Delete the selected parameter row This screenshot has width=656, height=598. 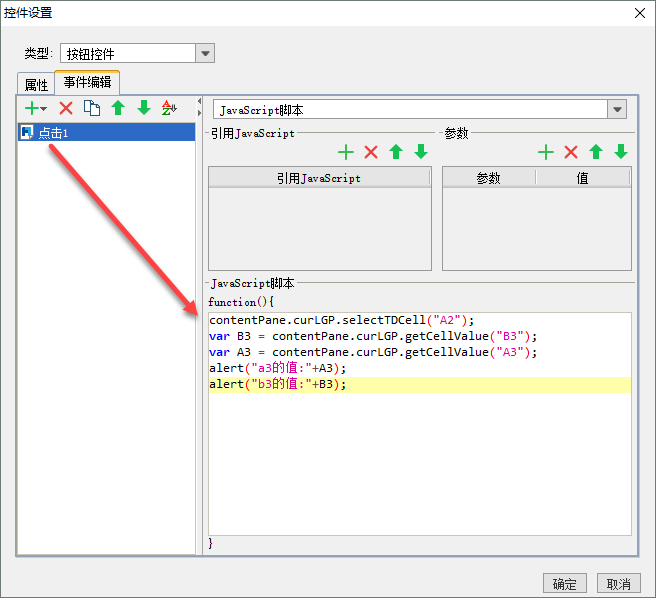point(571,152)
